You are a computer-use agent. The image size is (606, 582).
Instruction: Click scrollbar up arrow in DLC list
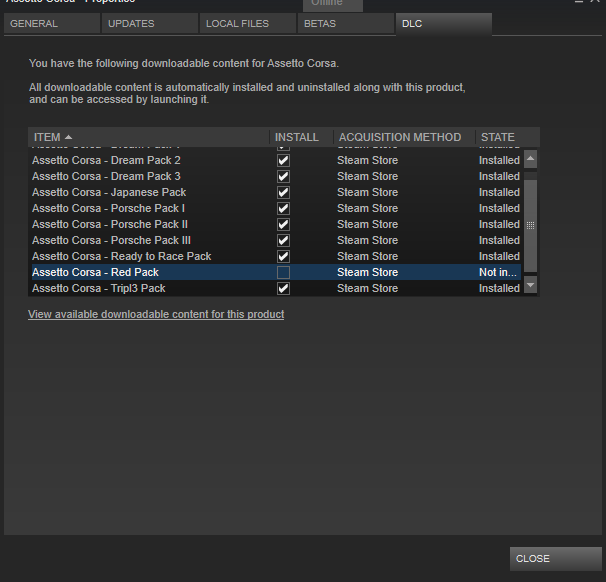pos(531,159)
